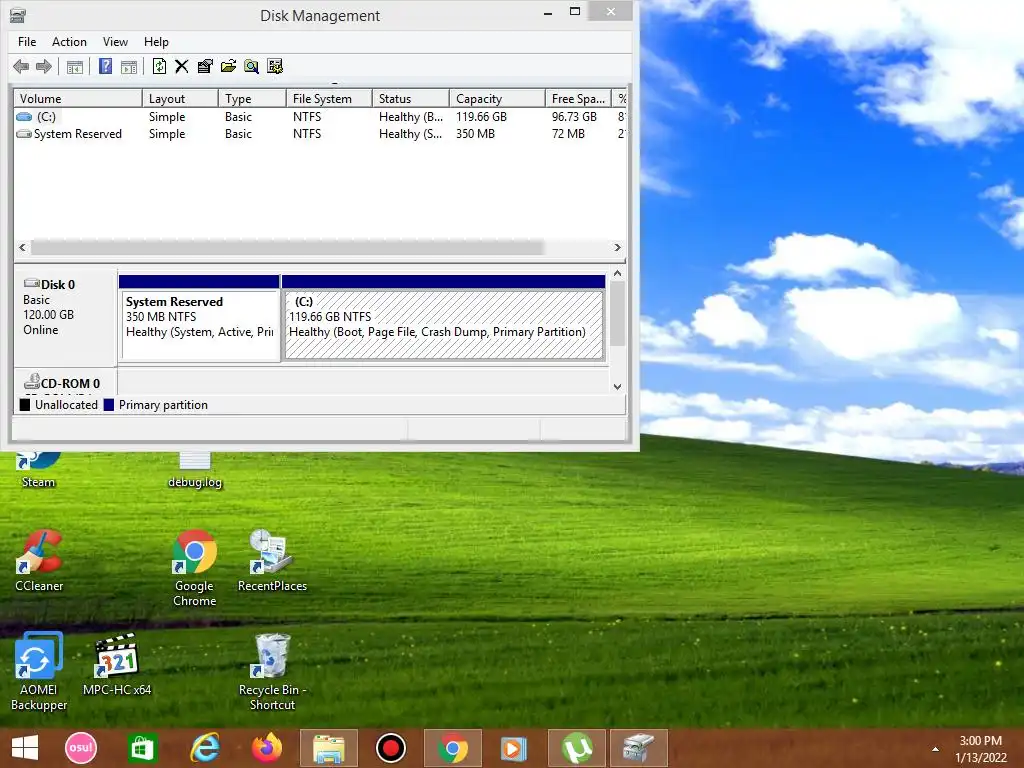1024x768 pixels.
Task: Click the Windows Start button
Action: coord(25,748)
